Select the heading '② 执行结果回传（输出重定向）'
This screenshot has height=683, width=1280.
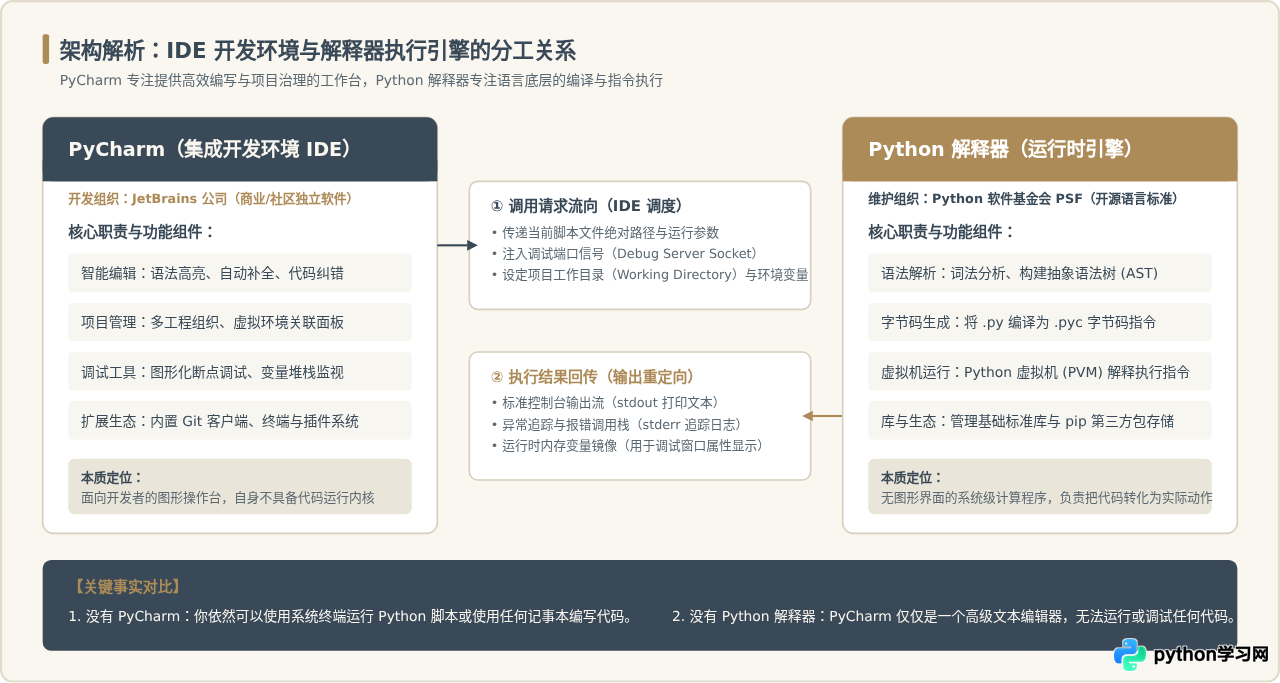click(x=593, y=377)
